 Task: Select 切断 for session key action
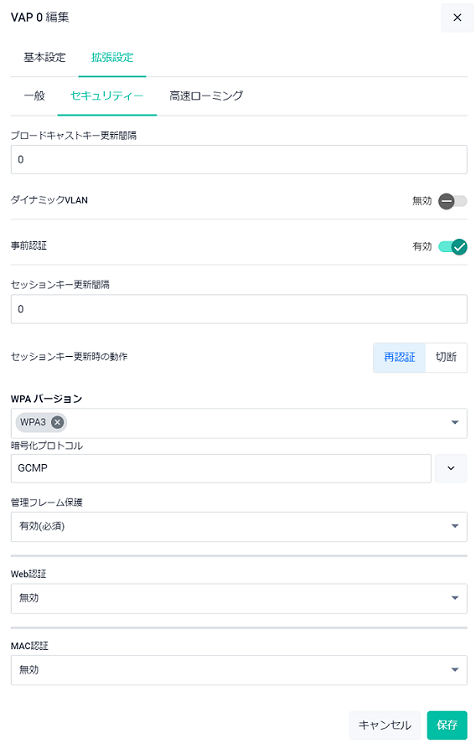[446, 357]
